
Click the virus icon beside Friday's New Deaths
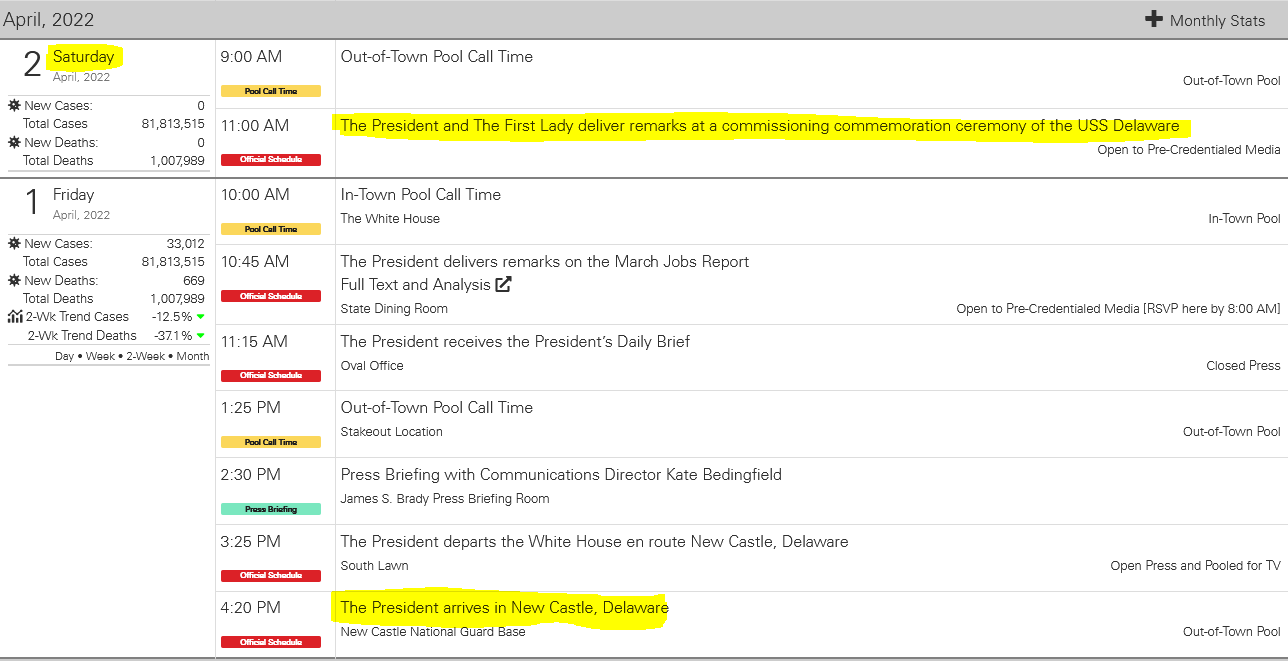pos(14,280)
